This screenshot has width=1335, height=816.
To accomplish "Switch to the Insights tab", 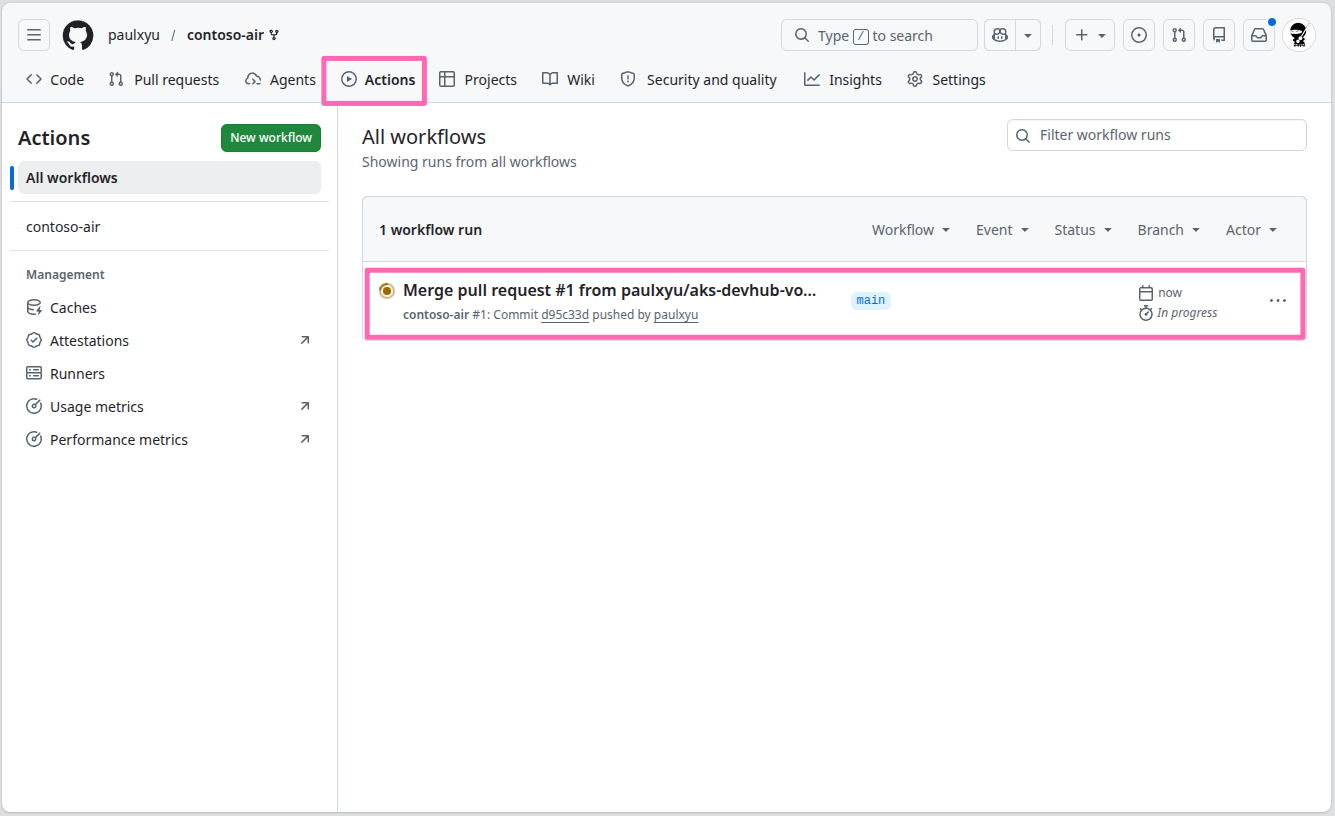I will [x=843, y=80].
